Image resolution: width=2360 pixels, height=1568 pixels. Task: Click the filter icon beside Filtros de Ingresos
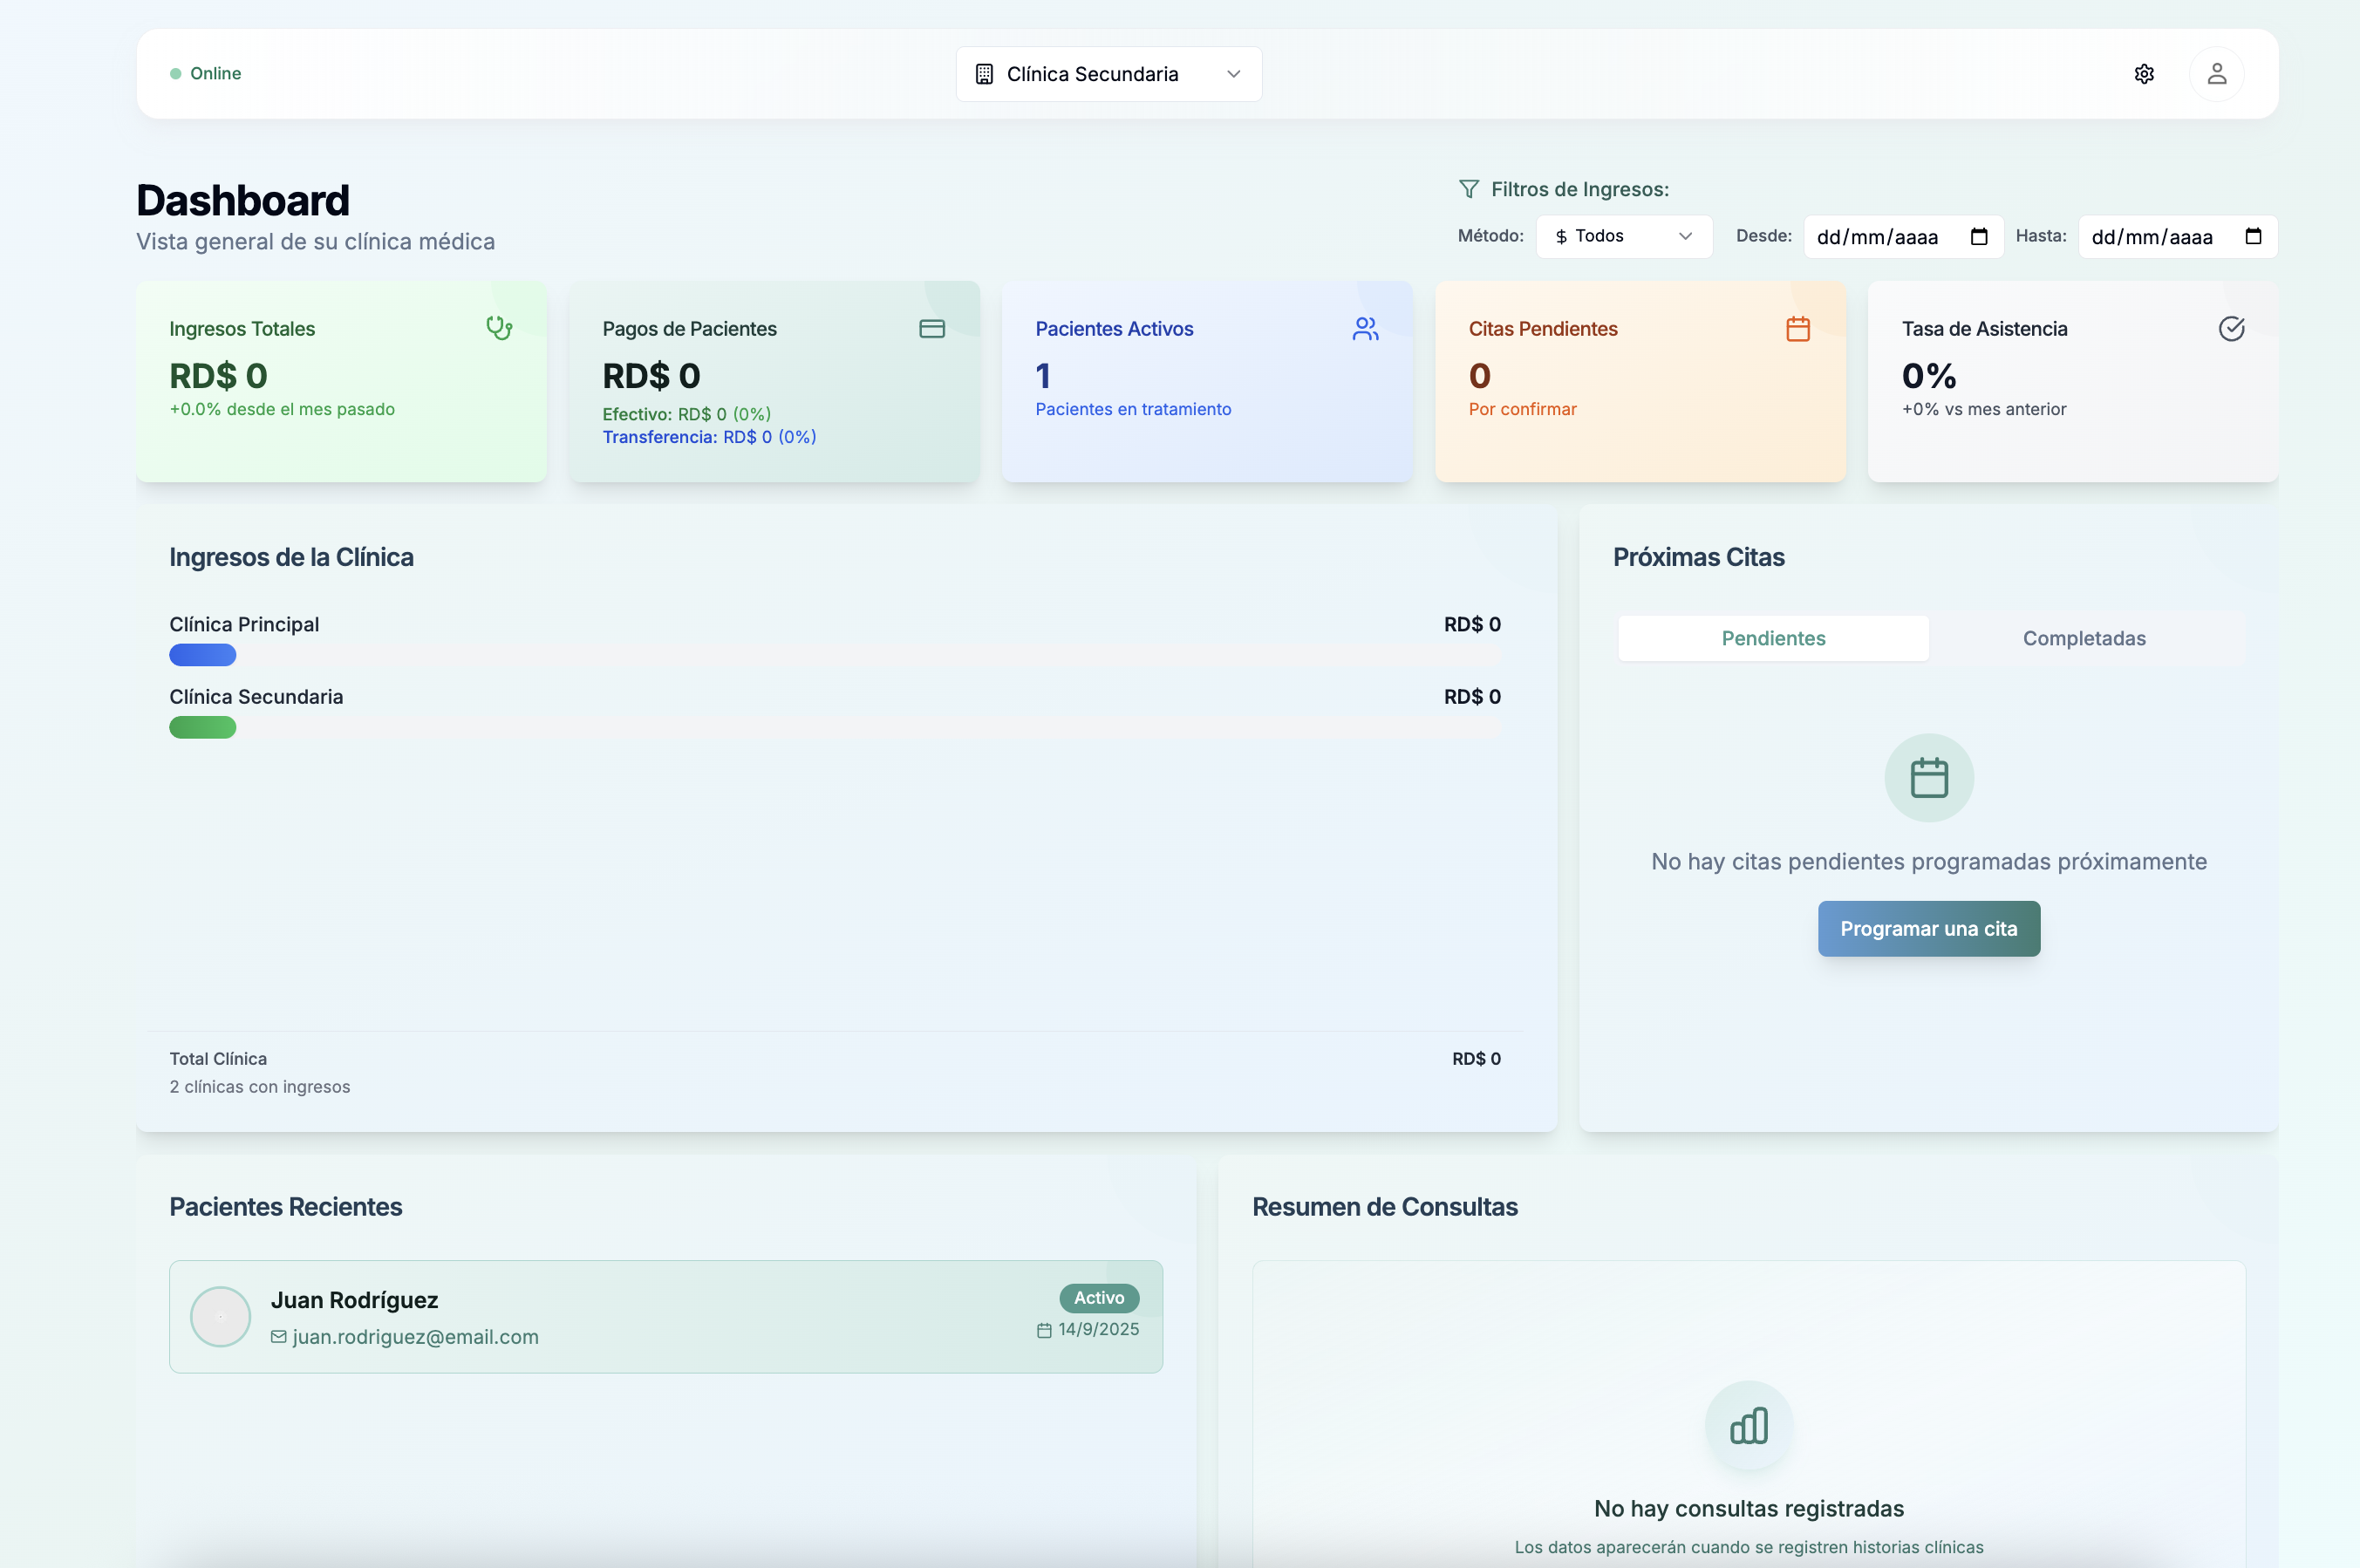[1470, 188]
